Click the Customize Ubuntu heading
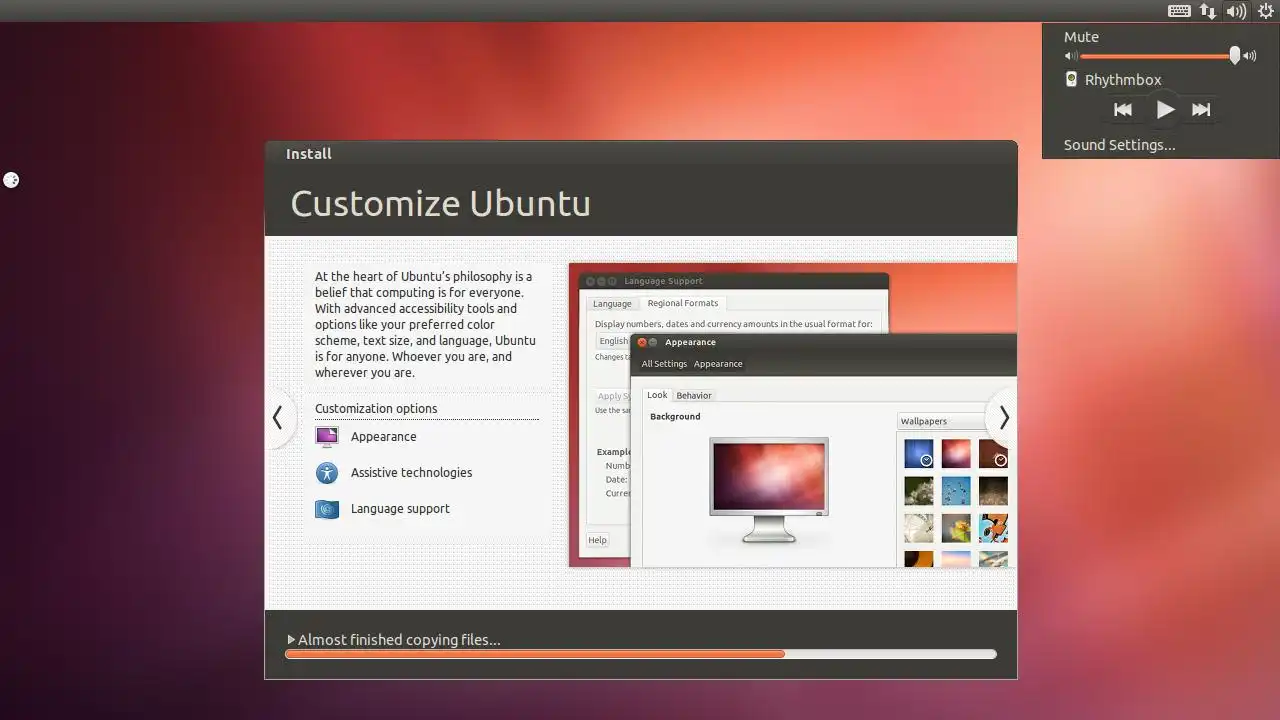Screen dimensions: 1280x720 pos(441,204)
